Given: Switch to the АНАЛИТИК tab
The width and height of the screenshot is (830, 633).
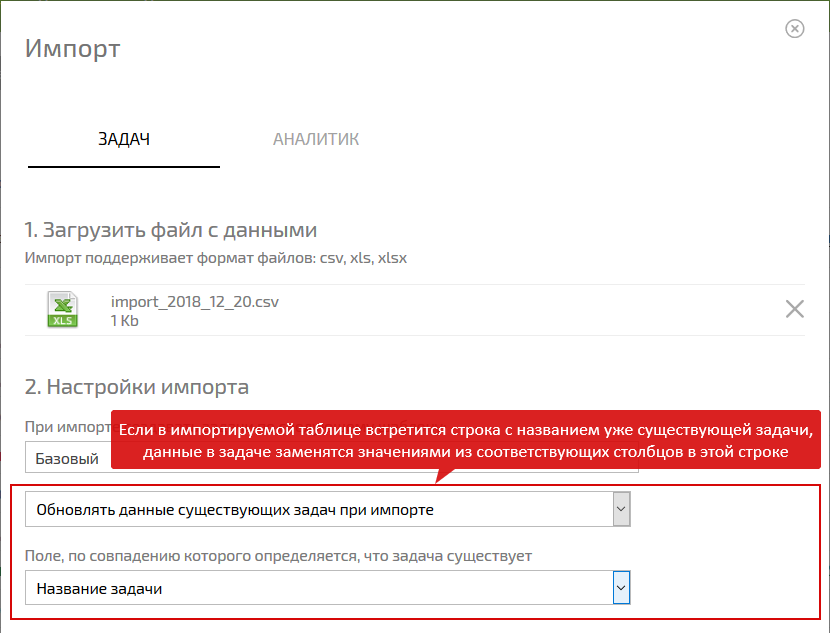Looking at the screenshot, I should pos(316,139).
